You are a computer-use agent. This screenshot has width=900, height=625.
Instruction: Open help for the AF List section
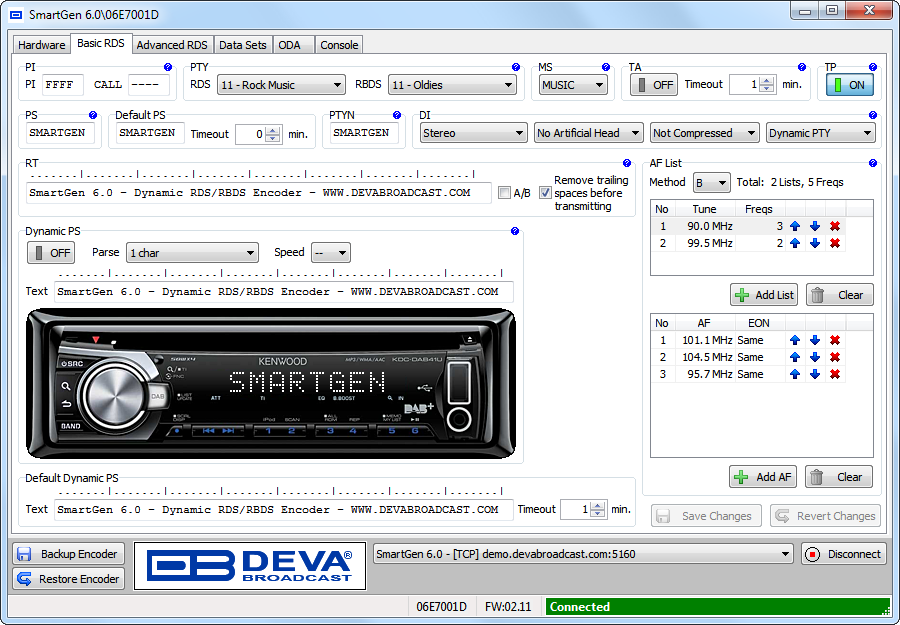point(872,163)
